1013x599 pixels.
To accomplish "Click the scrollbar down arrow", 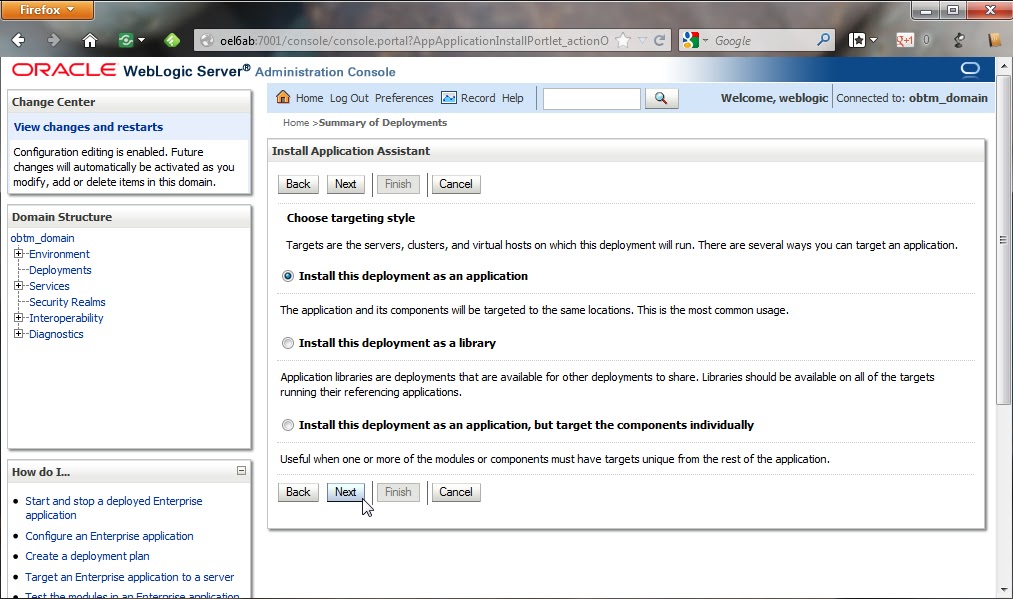I will pos(1003,590).
